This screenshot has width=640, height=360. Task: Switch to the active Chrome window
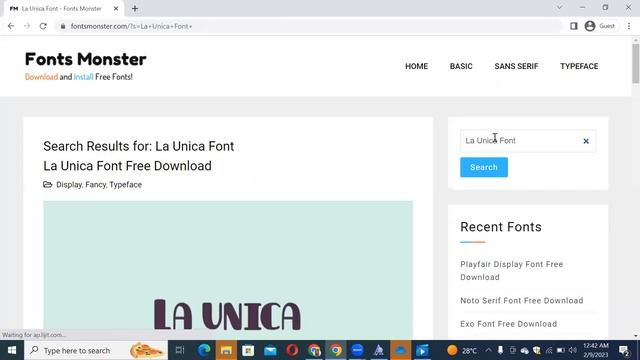click(x=336, y=350)
